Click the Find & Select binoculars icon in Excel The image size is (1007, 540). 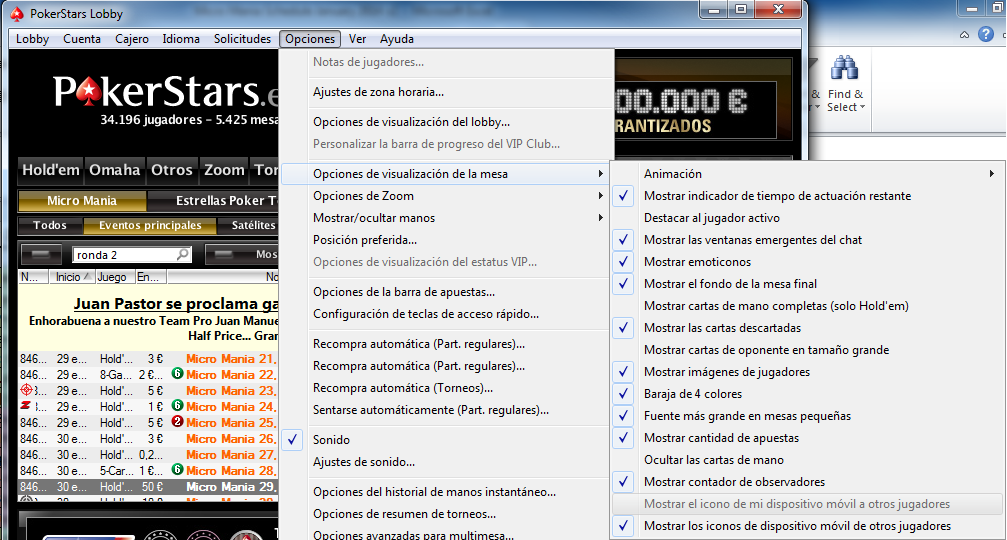[845, 69]
